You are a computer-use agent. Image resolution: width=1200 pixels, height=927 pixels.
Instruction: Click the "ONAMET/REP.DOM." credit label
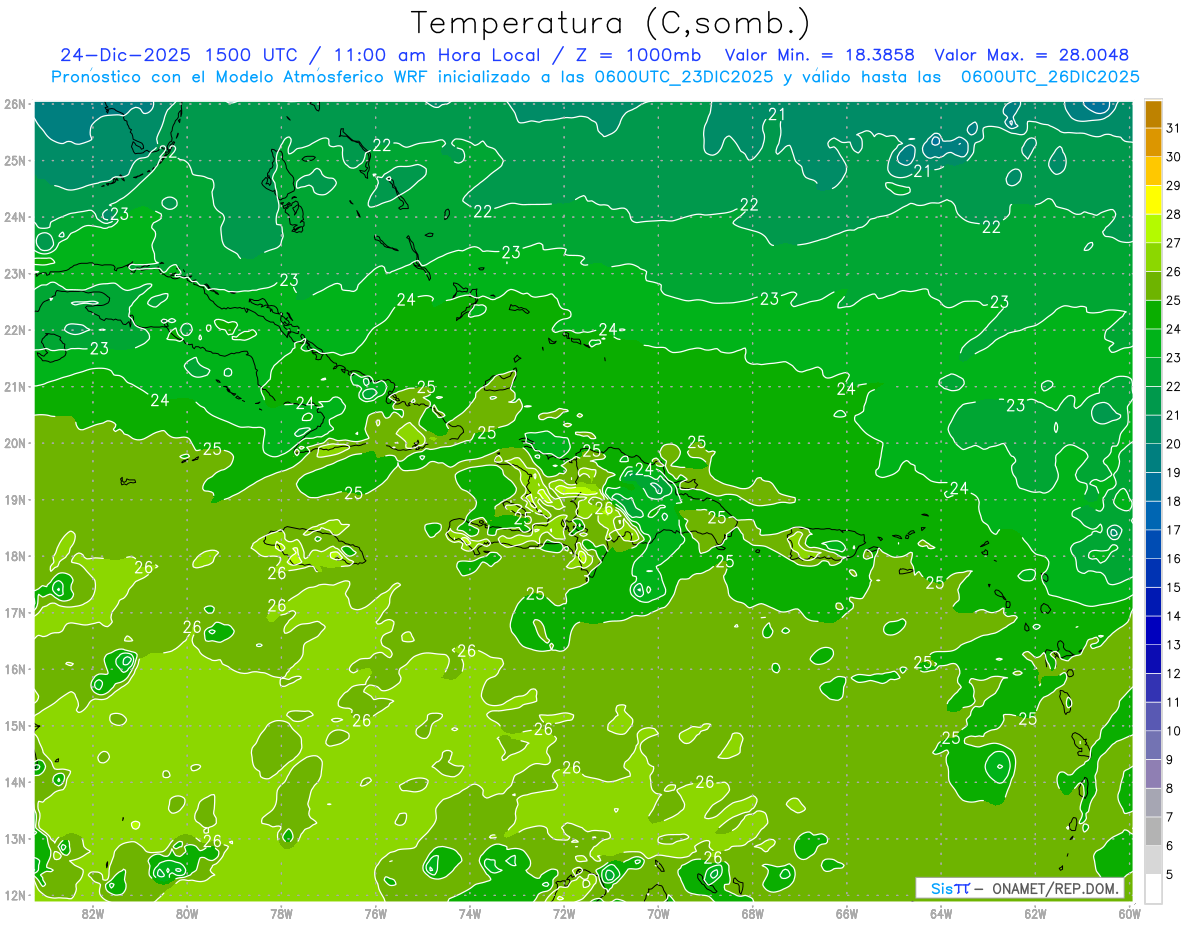coord(1054,888)
